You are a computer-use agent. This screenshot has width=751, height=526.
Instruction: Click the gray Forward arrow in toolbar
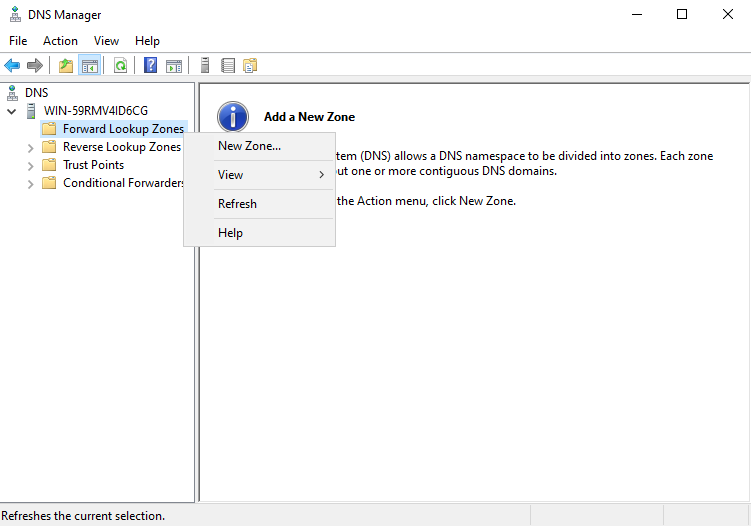tap(34, 65)
